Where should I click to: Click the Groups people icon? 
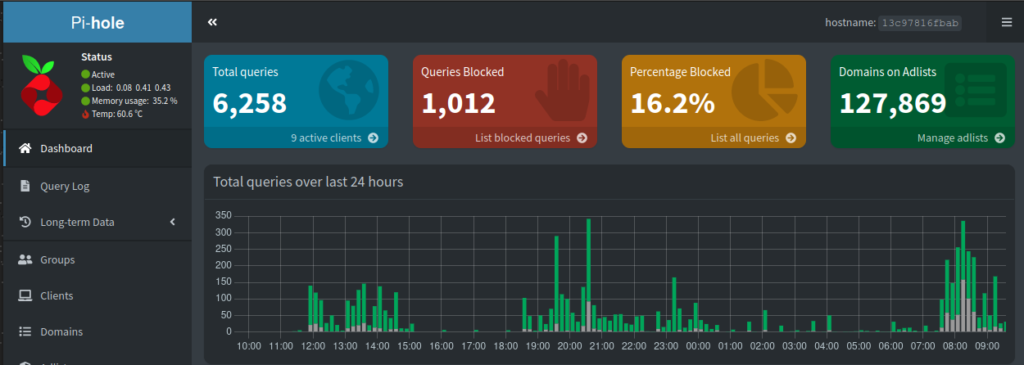pos(25,259)
